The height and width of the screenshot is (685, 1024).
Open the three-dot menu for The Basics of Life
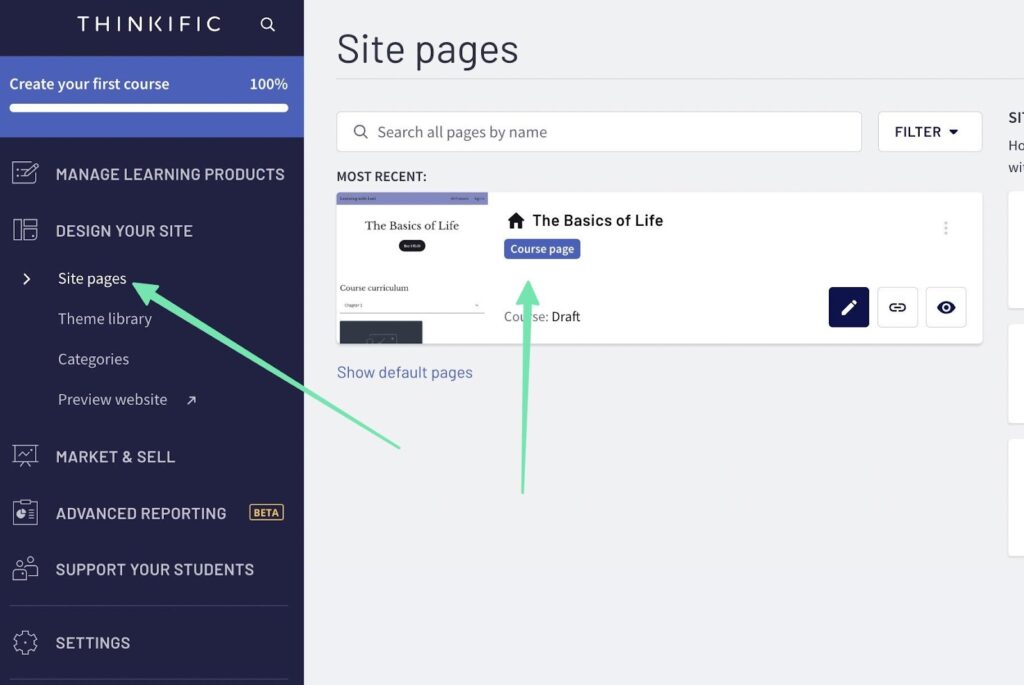pyautogui.click(x=945, y=228)
